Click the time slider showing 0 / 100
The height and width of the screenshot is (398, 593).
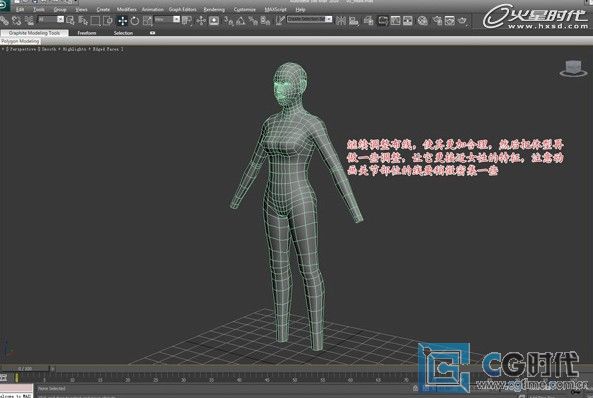25,368
